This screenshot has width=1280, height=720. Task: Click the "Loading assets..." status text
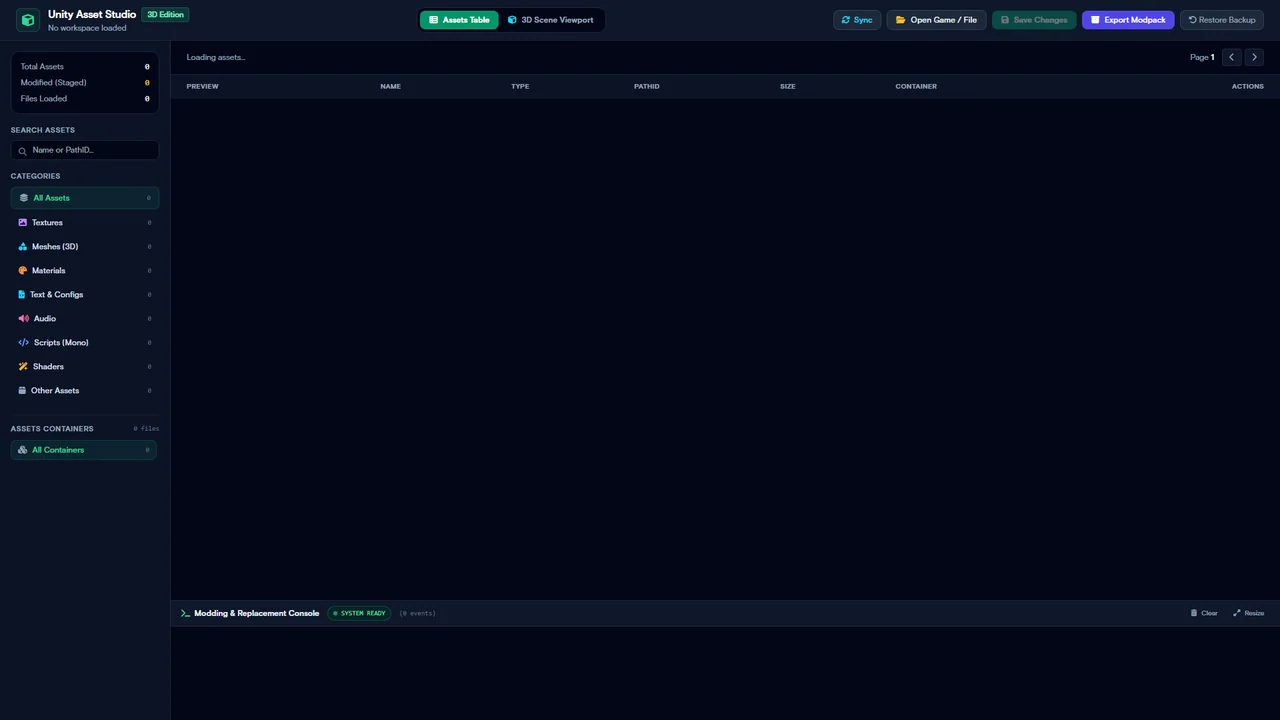click(x=216, y=57)
